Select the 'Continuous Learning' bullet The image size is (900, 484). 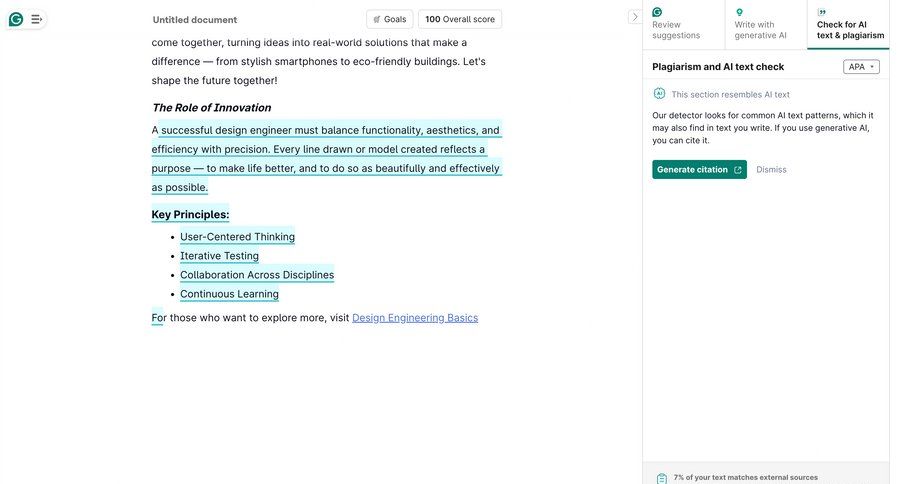(x=230, y=294)
